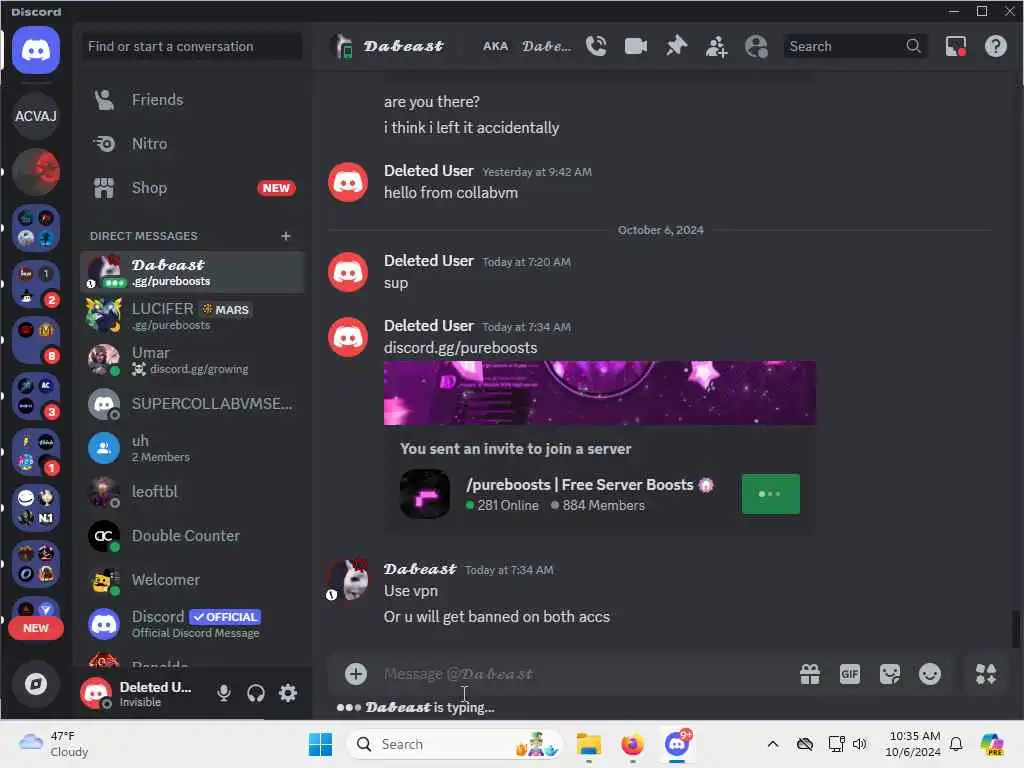Click the Discord taskbar icon
The image size is (1024, 768).
click(x=677, y=744)
